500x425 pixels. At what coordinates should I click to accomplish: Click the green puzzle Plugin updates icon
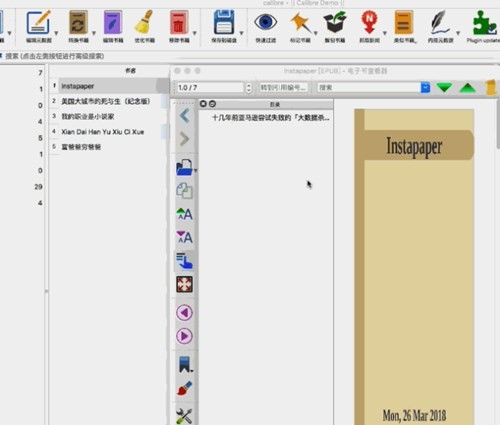coord(484,22)
